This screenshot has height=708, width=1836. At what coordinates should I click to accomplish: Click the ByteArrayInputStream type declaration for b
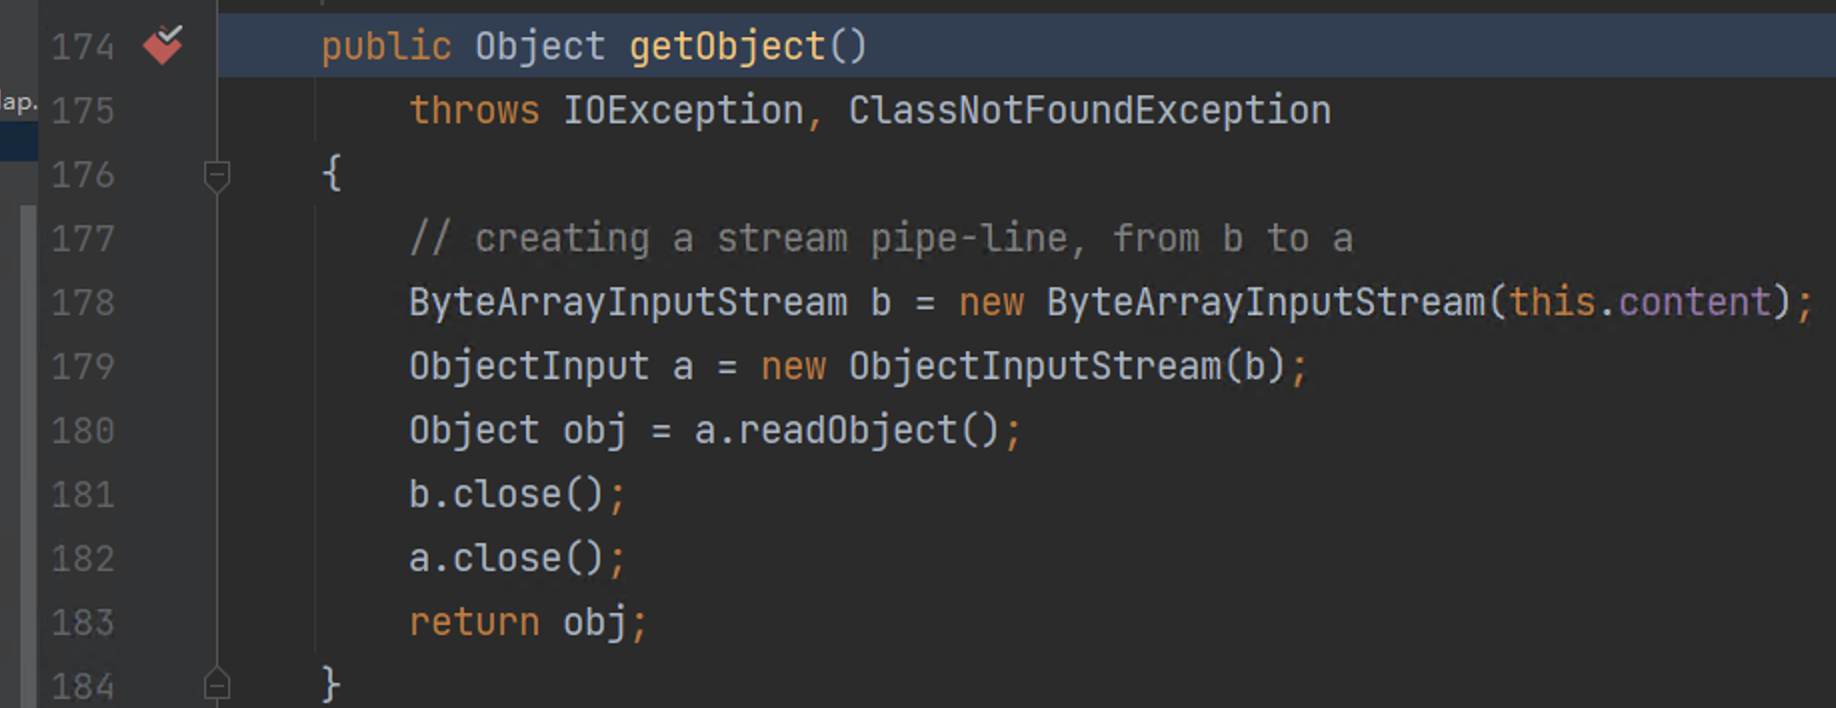(628, 302)
